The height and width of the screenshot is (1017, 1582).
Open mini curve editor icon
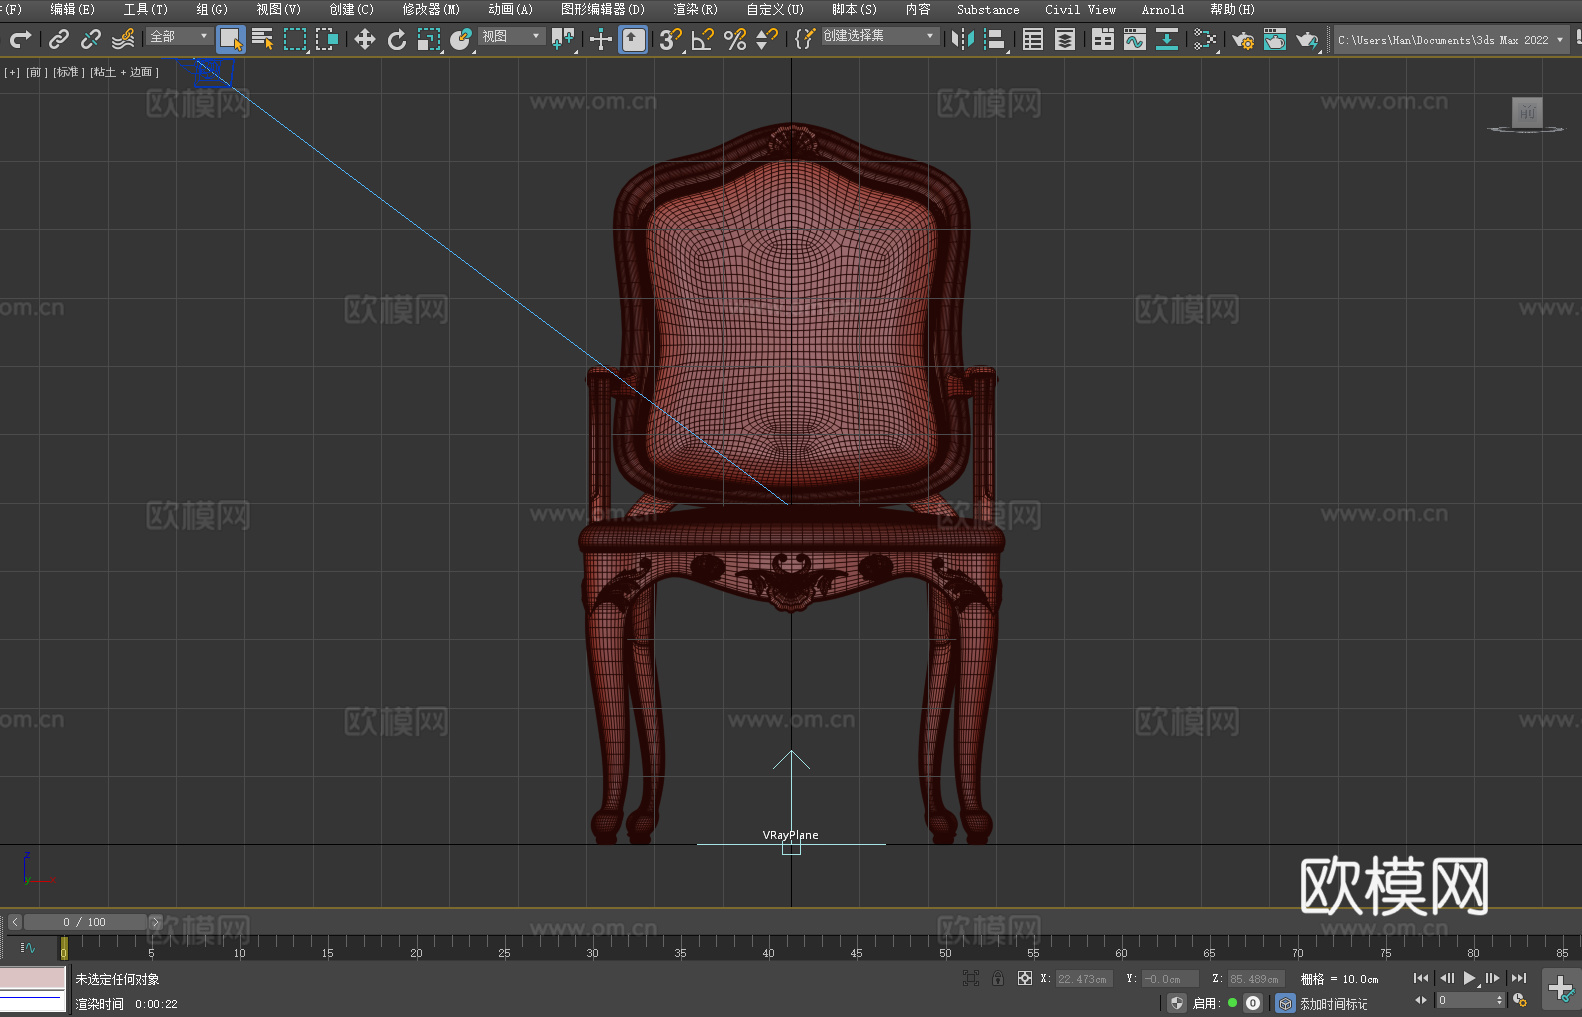tap(28, 947)
